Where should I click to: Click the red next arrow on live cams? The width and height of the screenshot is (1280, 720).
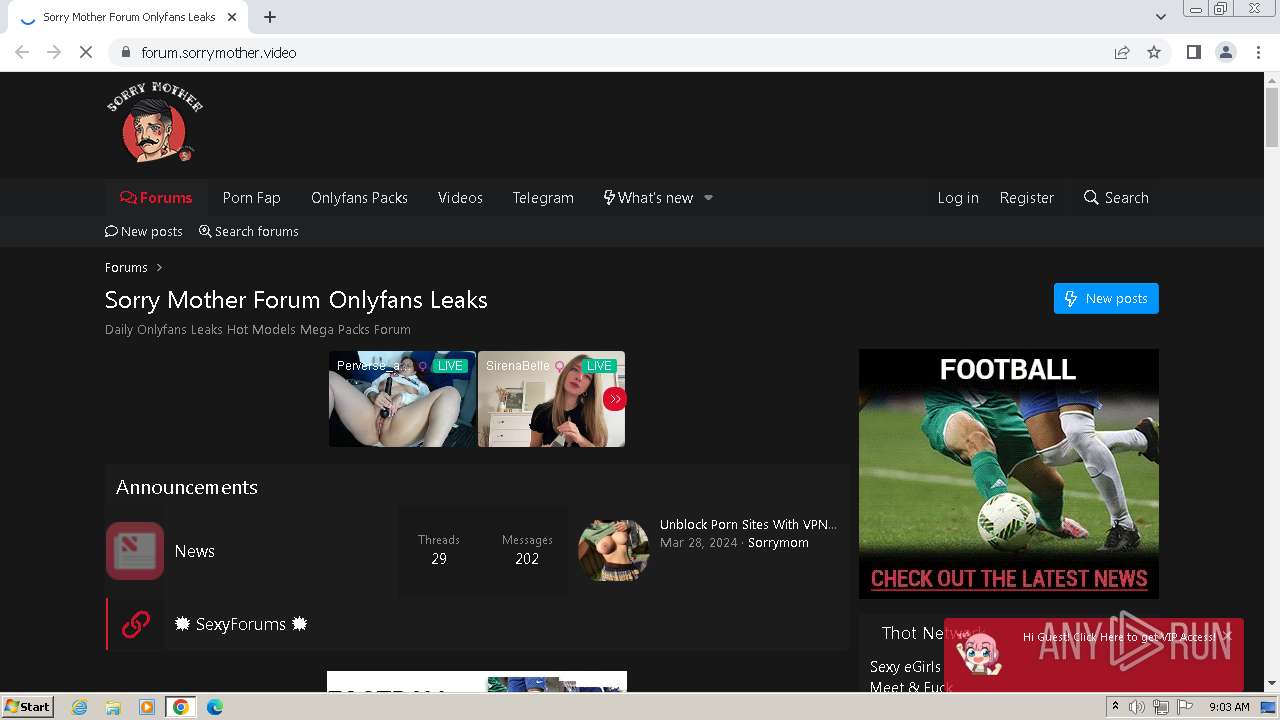click(x=614, y=399)
